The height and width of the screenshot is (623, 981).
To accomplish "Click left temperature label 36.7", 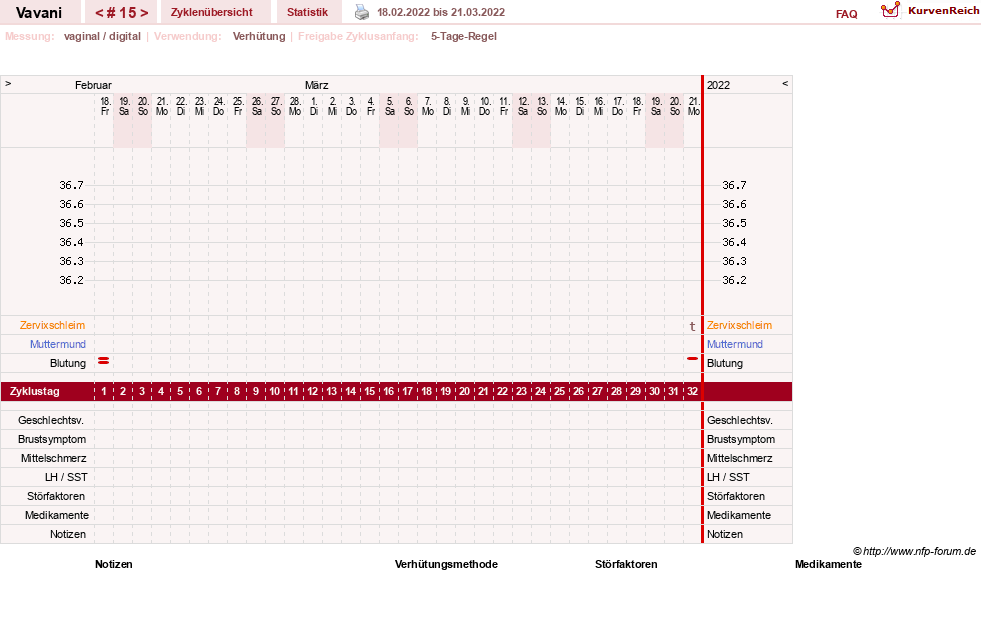I will coord(71,185).
